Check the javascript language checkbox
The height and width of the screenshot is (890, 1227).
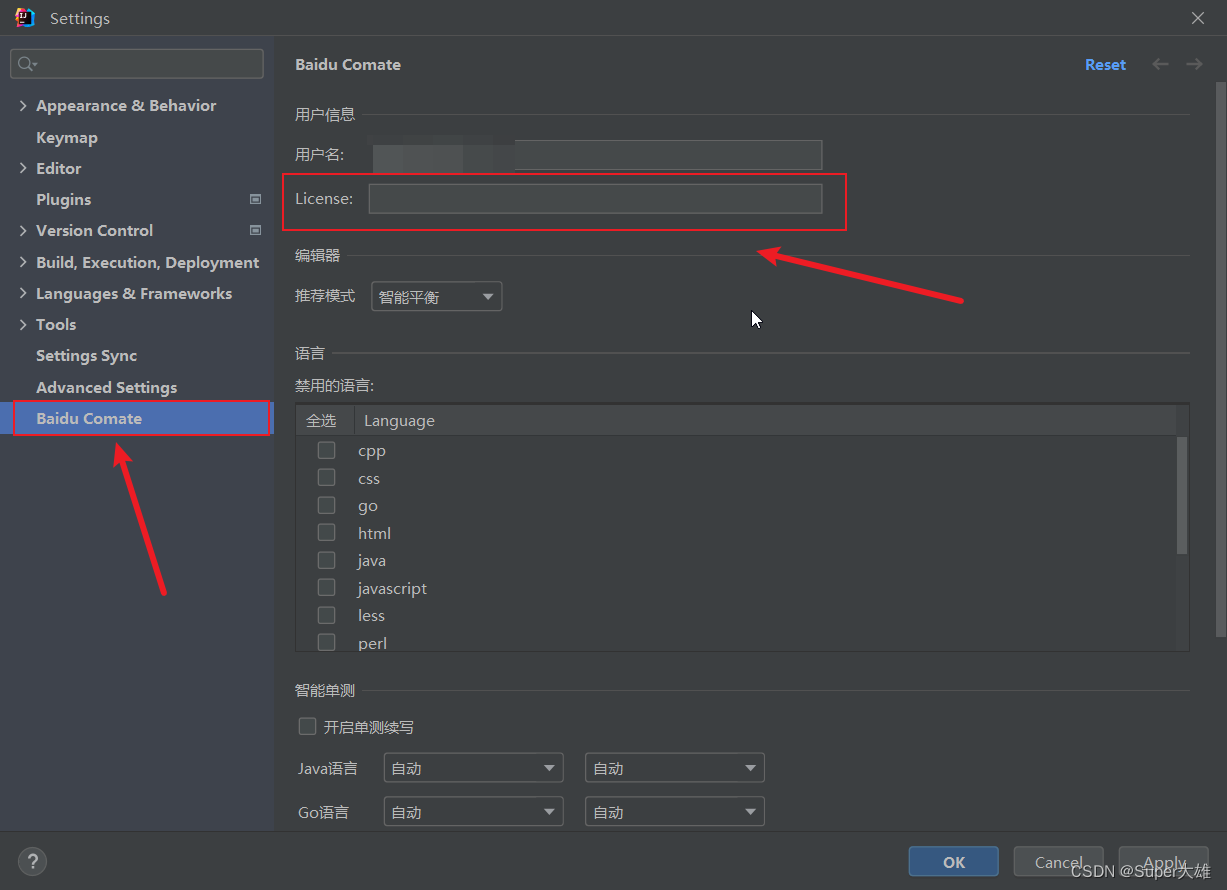[x=326, y=588]
